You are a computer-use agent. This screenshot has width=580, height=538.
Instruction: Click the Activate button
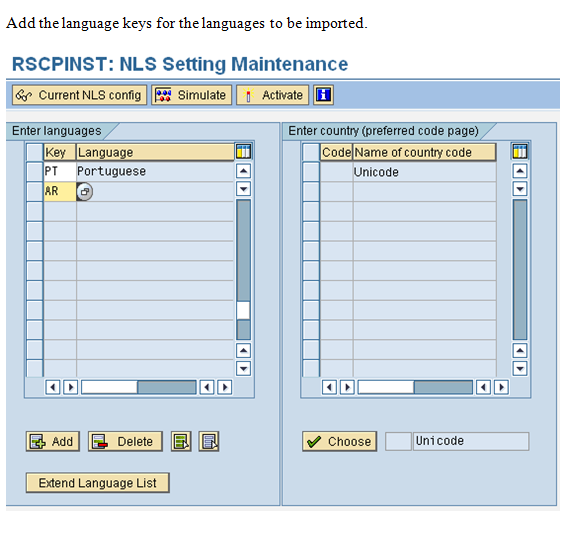coord(272,95)
